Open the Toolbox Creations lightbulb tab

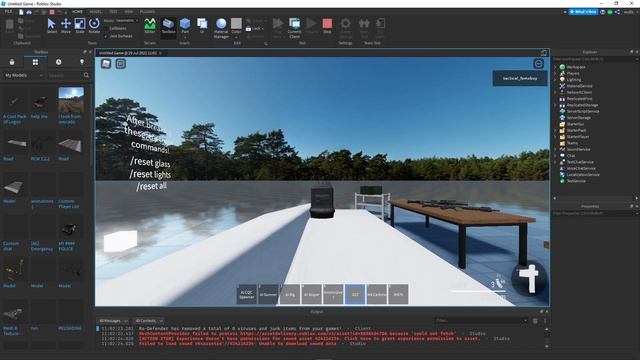click(82, 62)
